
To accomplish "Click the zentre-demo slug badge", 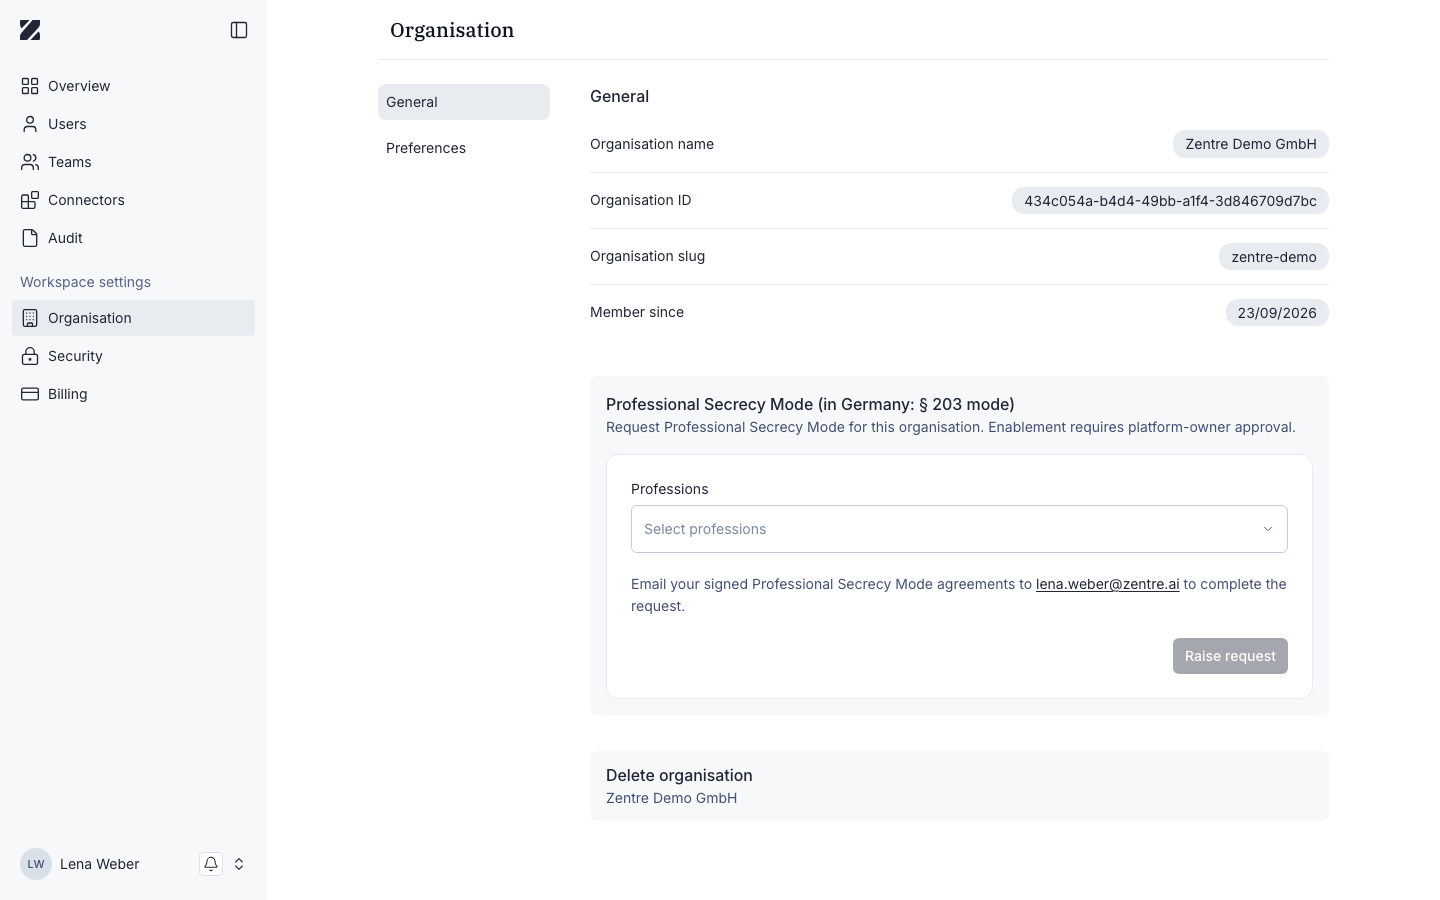I will (x=1274, y=257).
